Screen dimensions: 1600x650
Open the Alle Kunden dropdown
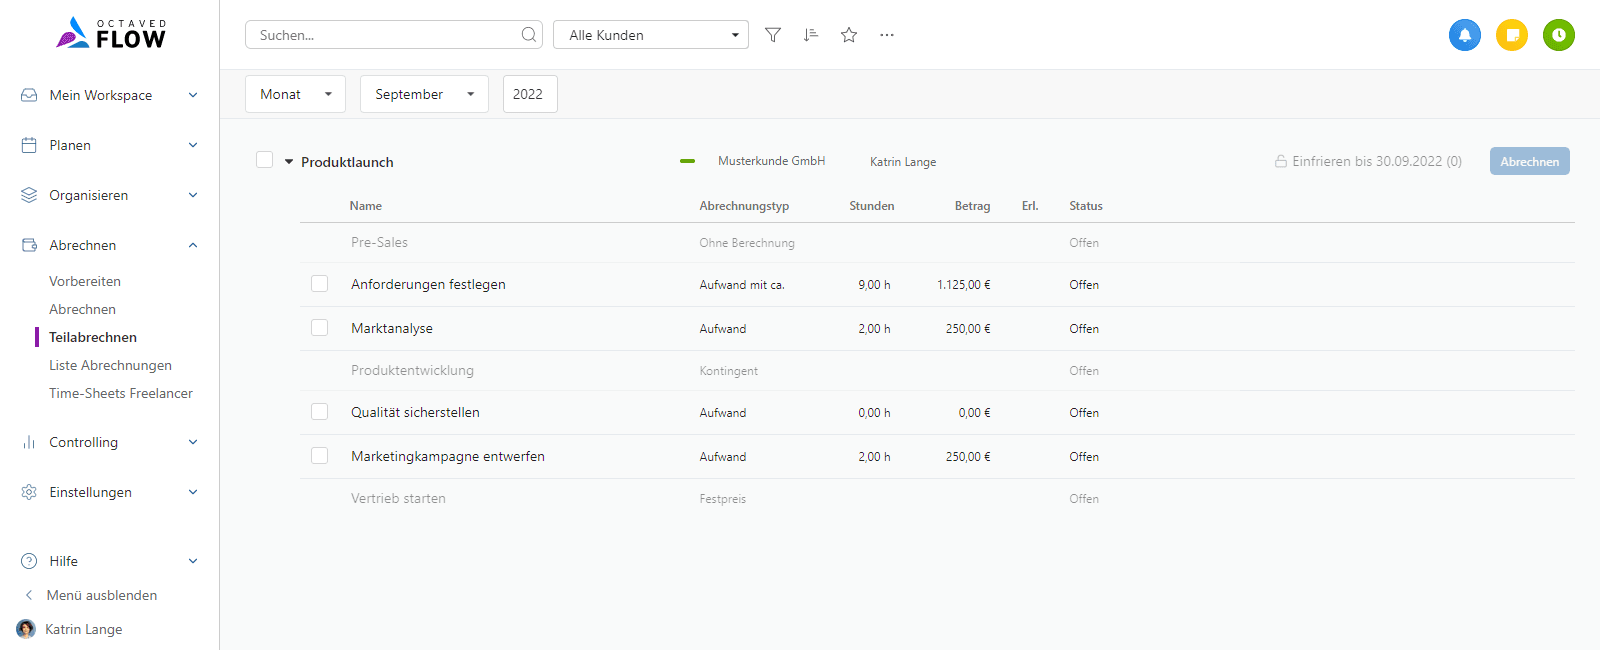[x=651, y=35]
